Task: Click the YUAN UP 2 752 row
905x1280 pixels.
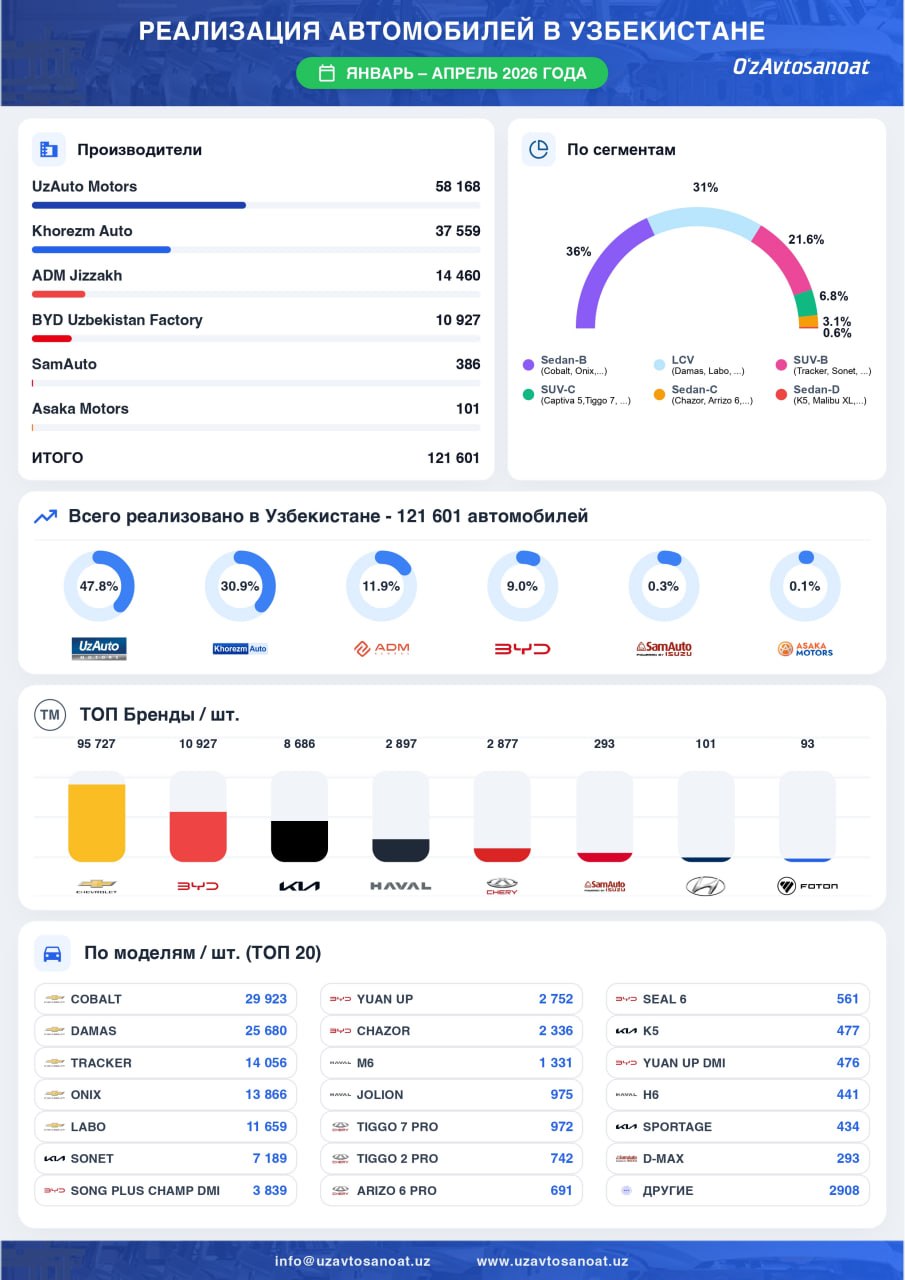Action: (452, 999)
